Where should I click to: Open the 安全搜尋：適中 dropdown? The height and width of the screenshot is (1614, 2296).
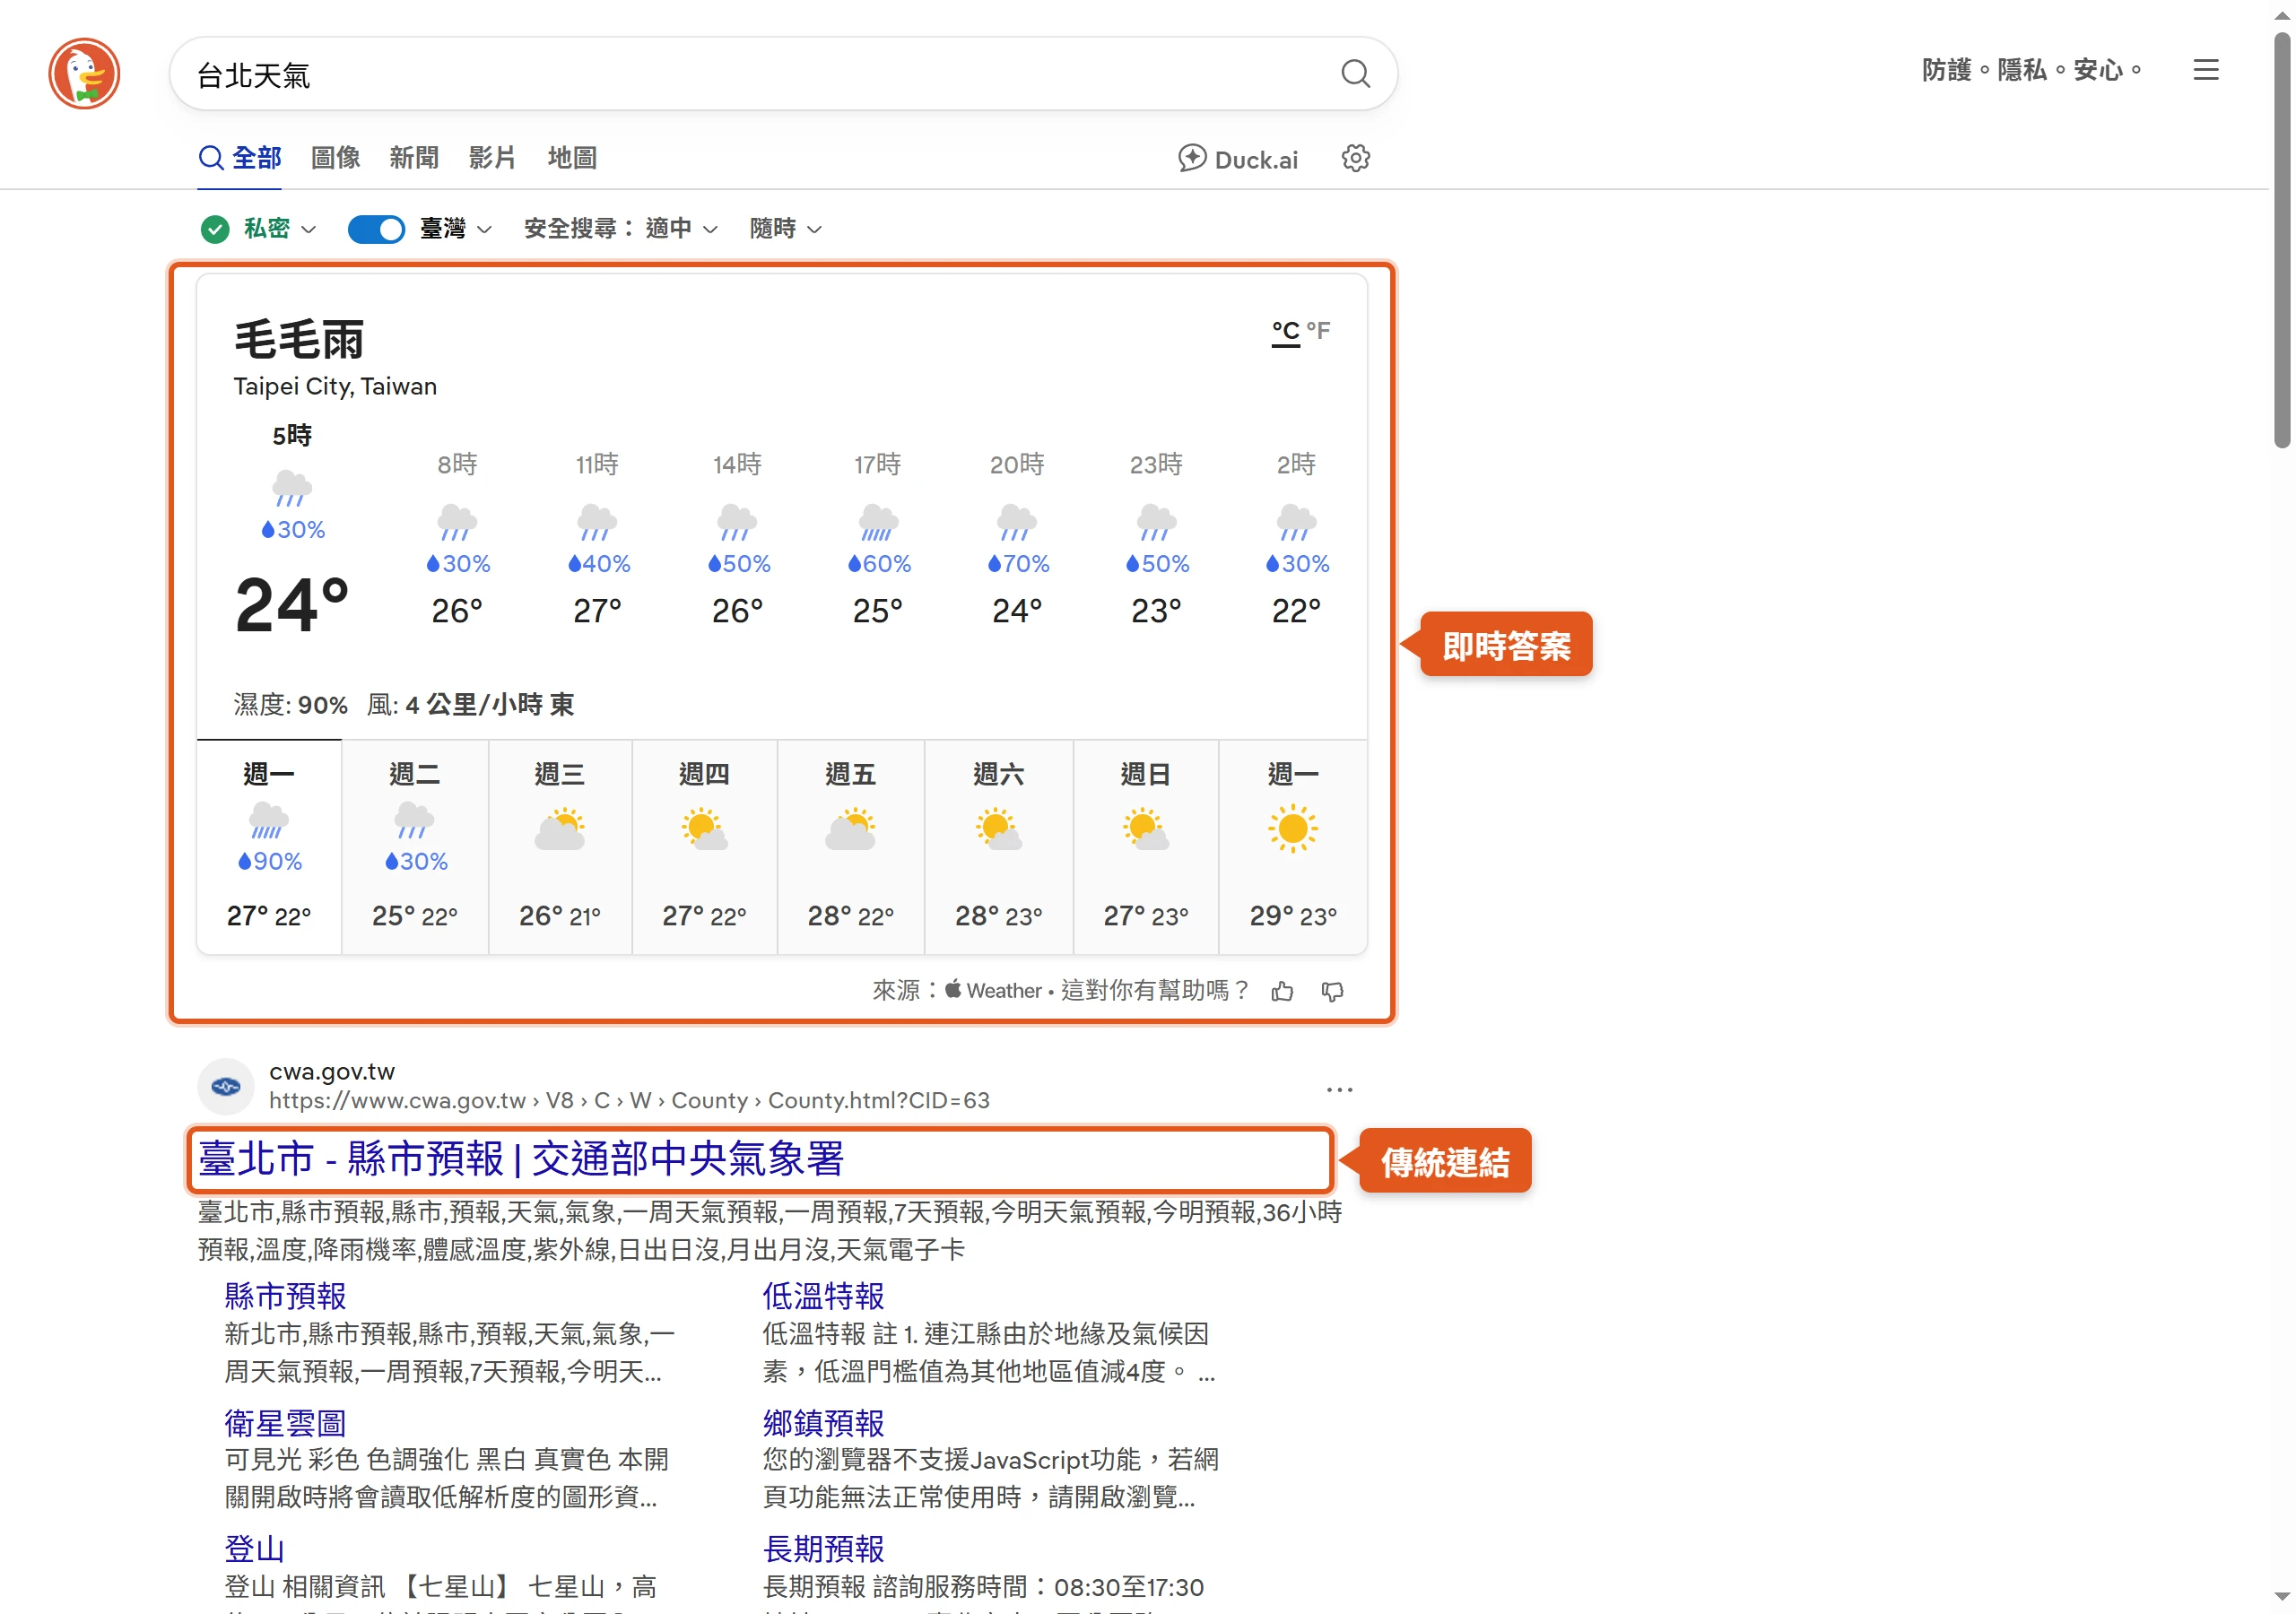click(x=621, y=229)
